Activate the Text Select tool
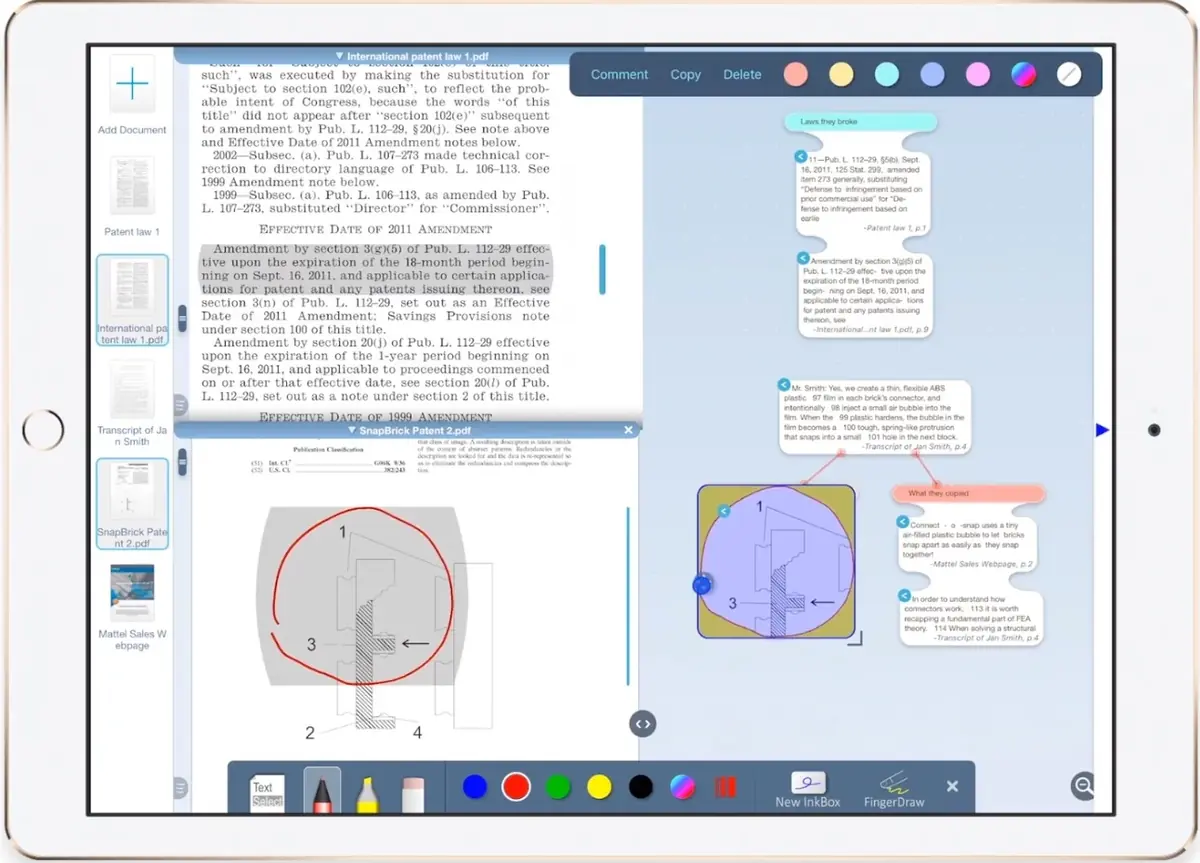Viewport: 1200px width, 863px height. tap(267, 793)
